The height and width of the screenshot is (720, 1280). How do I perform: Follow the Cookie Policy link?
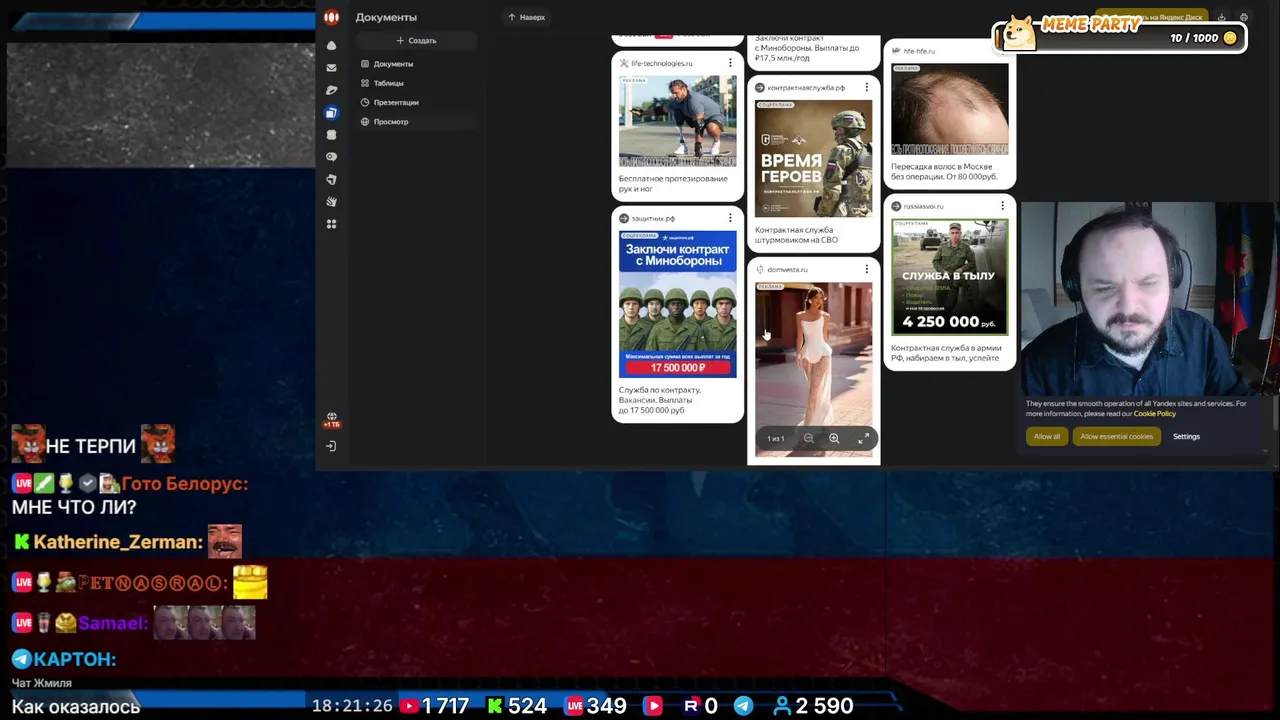[1154, 413]
